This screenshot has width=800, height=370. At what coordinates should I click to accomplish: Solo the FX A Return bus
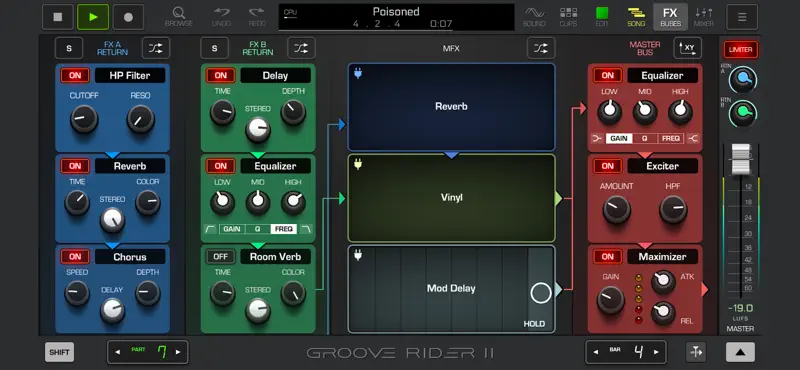tap(69, 48)
